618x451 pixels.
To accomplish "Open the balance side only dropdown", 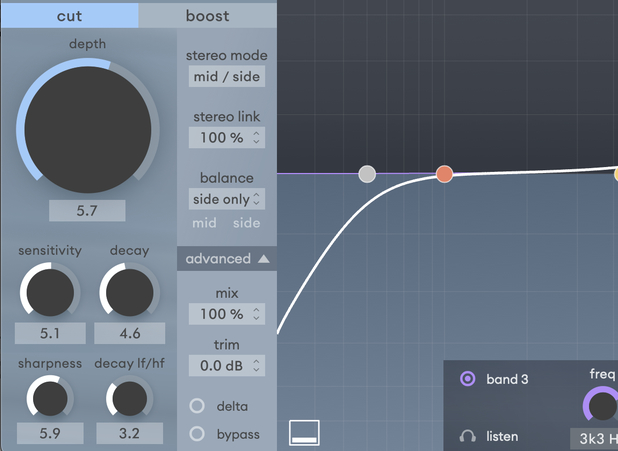I will [x=227, y=199].
